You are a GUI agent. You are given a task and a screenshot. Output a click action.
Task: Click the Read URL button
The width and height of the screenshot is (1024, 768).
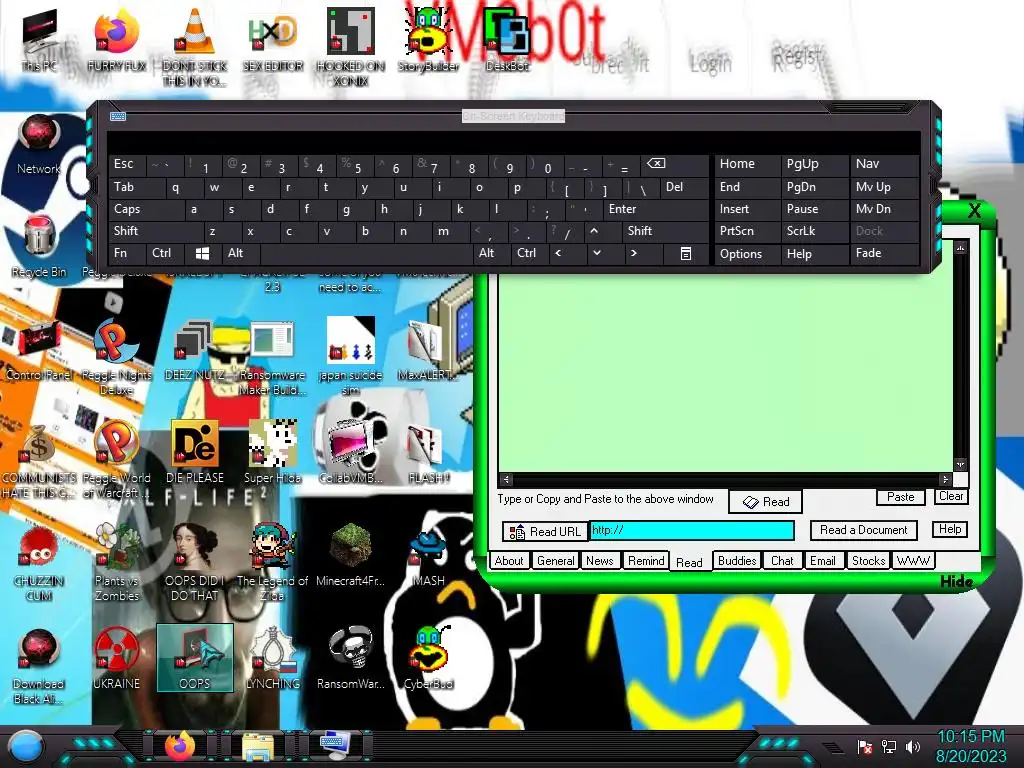pos(545,532)
